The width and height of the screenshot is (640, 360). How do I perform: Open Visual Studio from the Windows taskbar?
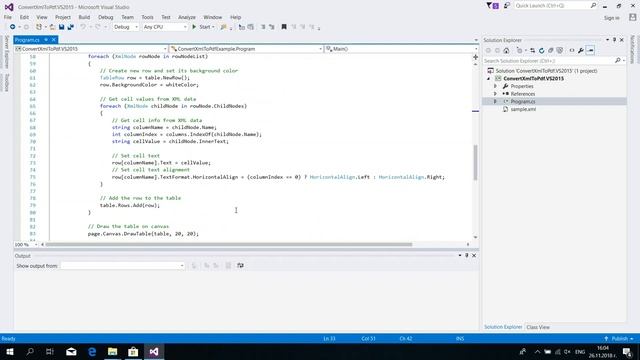tap(153, 351)
